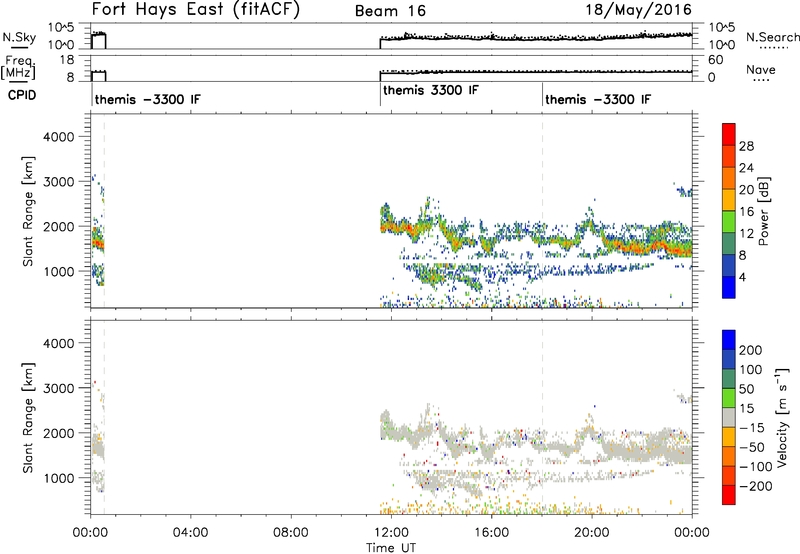Click the power panel 'Slant Range [km]' label

[x=28, y=211]
